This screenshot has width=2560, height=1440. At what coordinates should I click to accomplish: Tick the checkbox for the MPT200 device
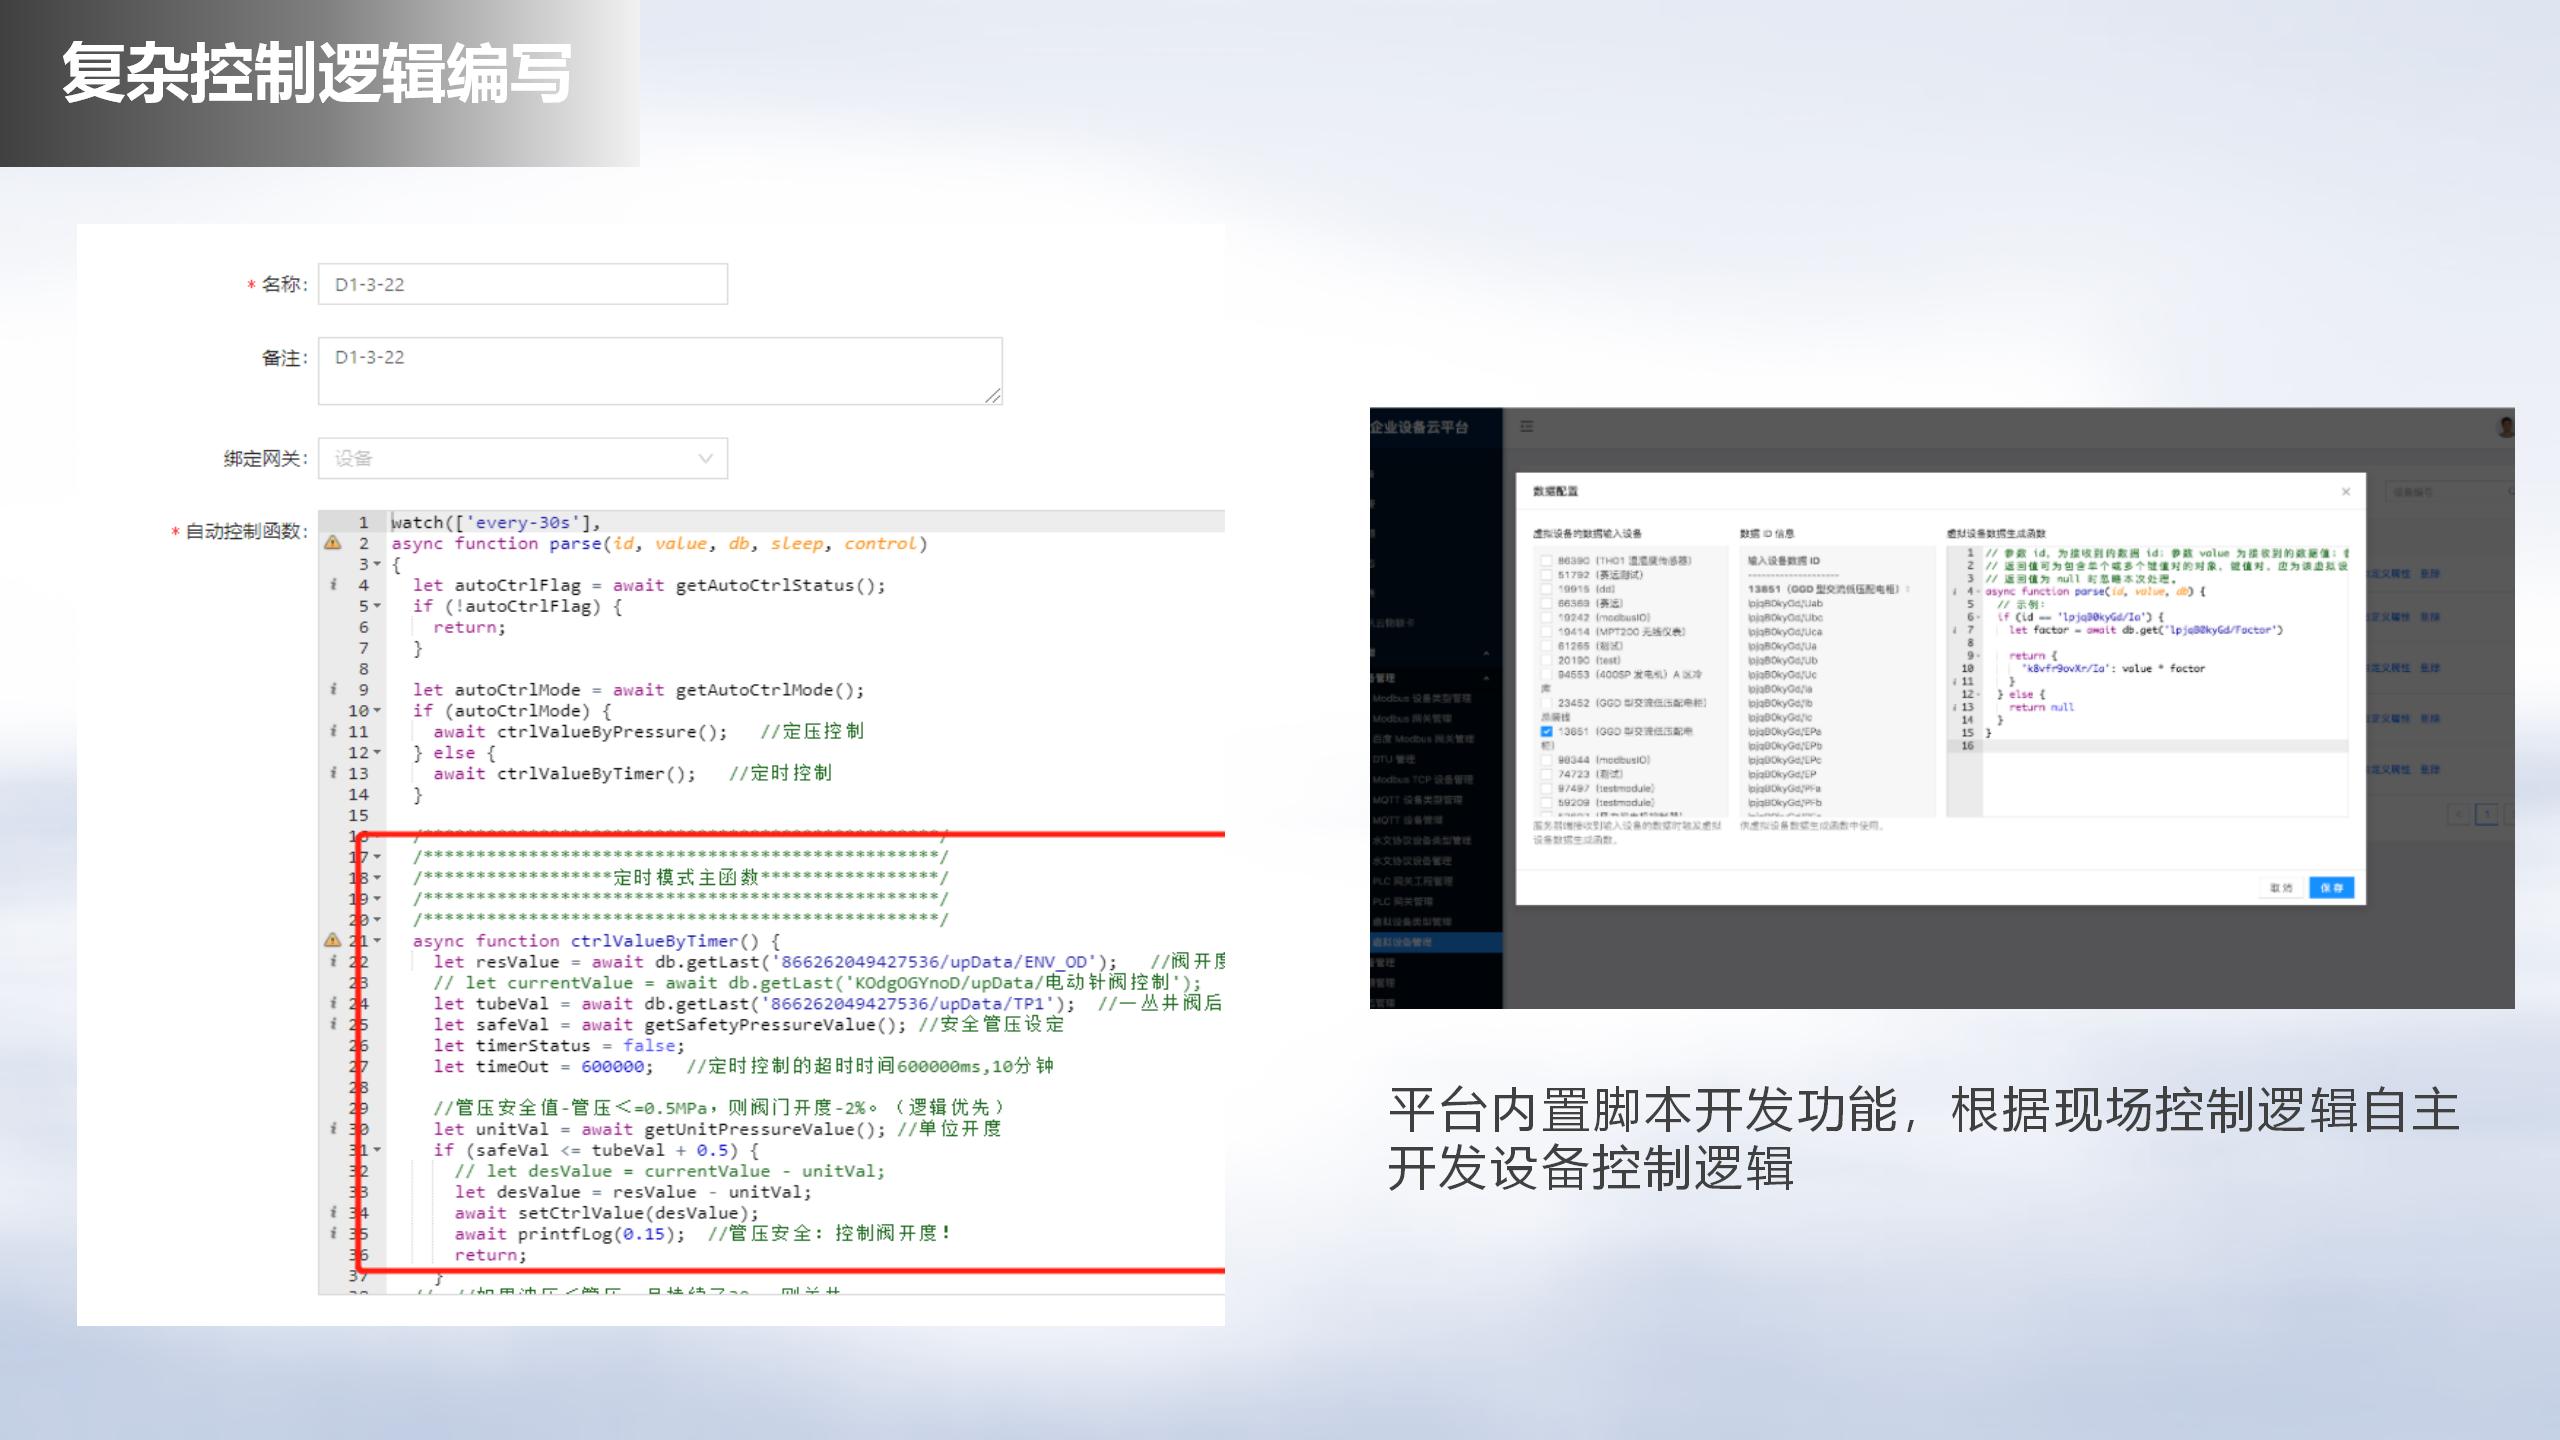coord(1546,632)
